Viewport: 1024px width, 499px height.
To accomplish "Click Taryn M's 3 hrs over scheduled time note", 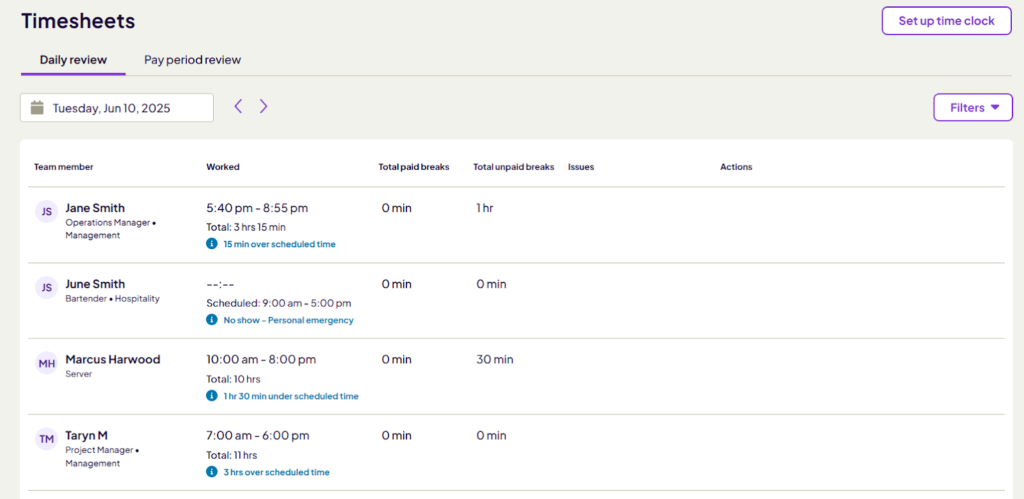I will tap(276, 472).
